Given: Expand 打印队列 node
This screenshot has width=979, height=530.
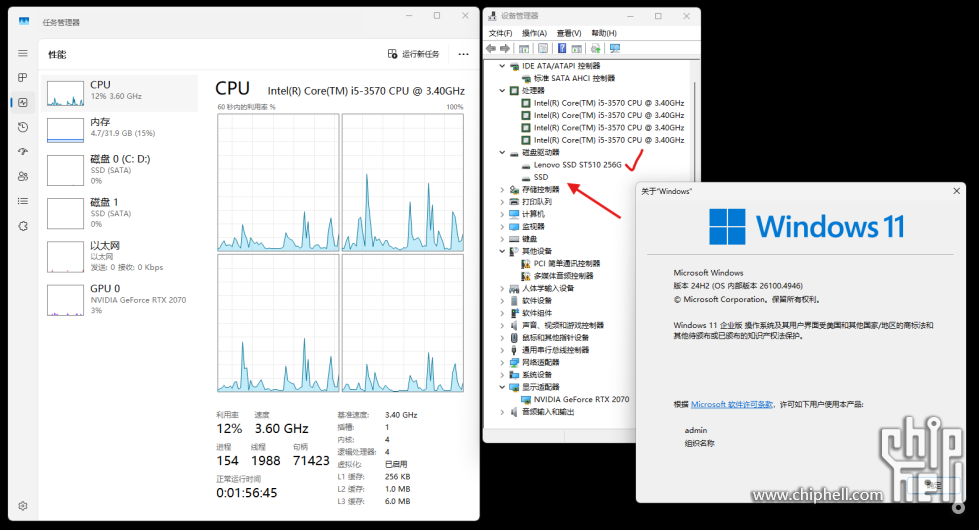Looking at the screenshot, I should (502, 202).
